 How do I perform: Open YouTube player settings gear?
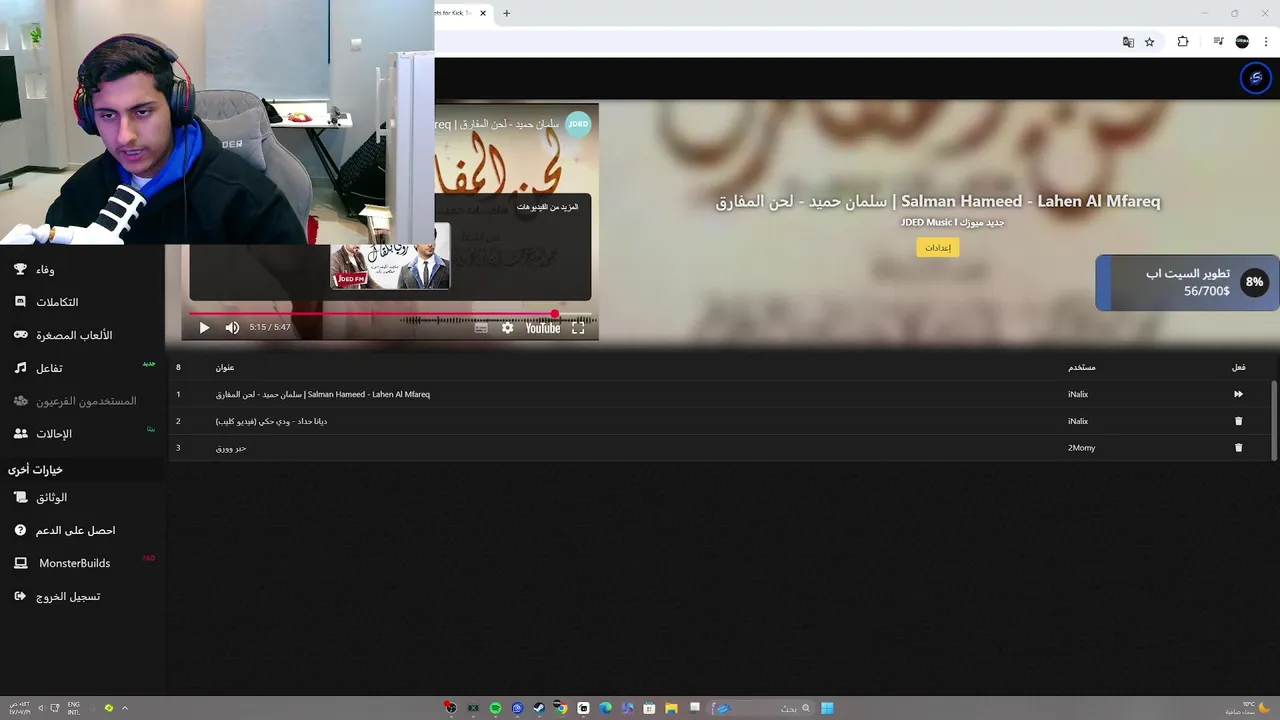507,328
